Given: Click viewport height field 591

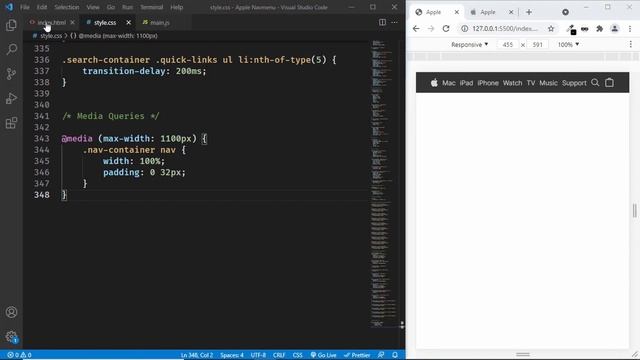Looking at the screenshot, I should pos(538,45).
